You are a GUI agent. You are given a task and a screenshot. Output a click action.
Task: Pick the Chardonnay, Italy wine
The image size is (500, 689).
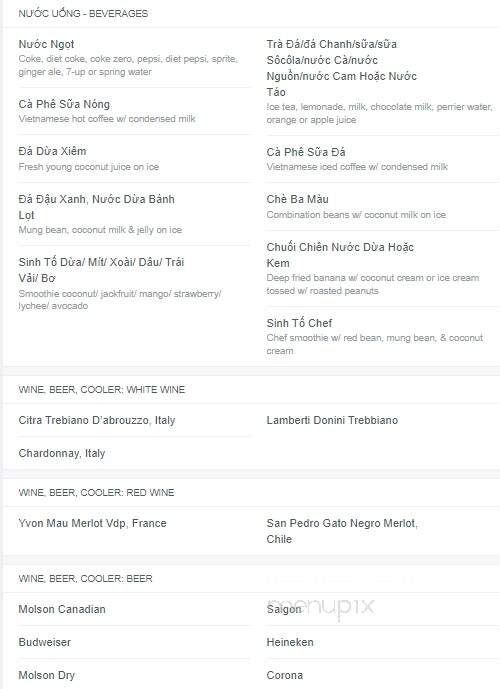[x=62, y=453]
